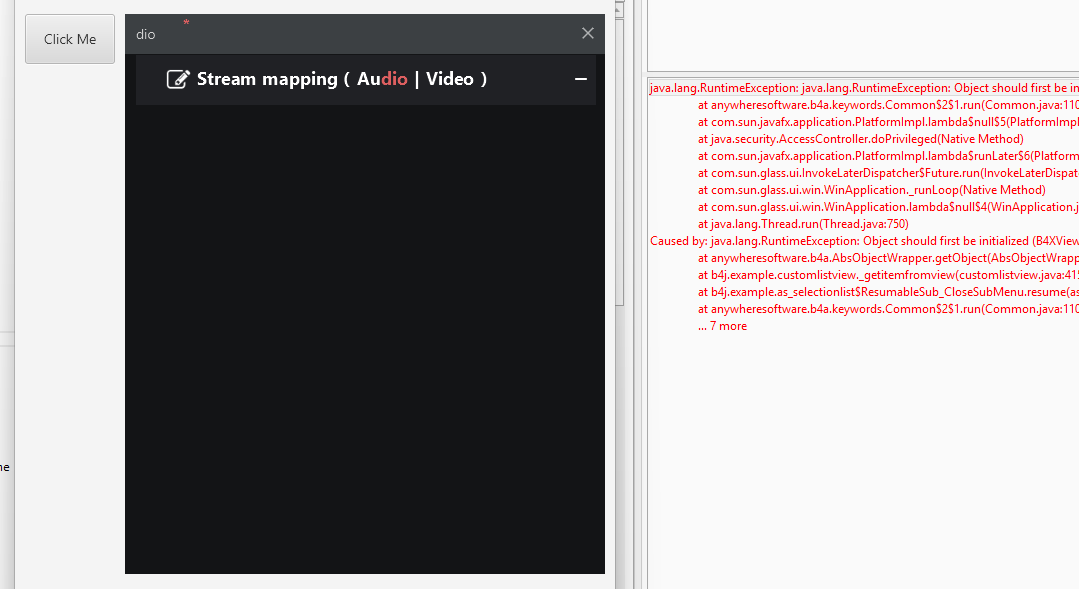Open the "... 7 more" link in the log
The height and width of the screenshot is (589, 1079).
point(722,325)
